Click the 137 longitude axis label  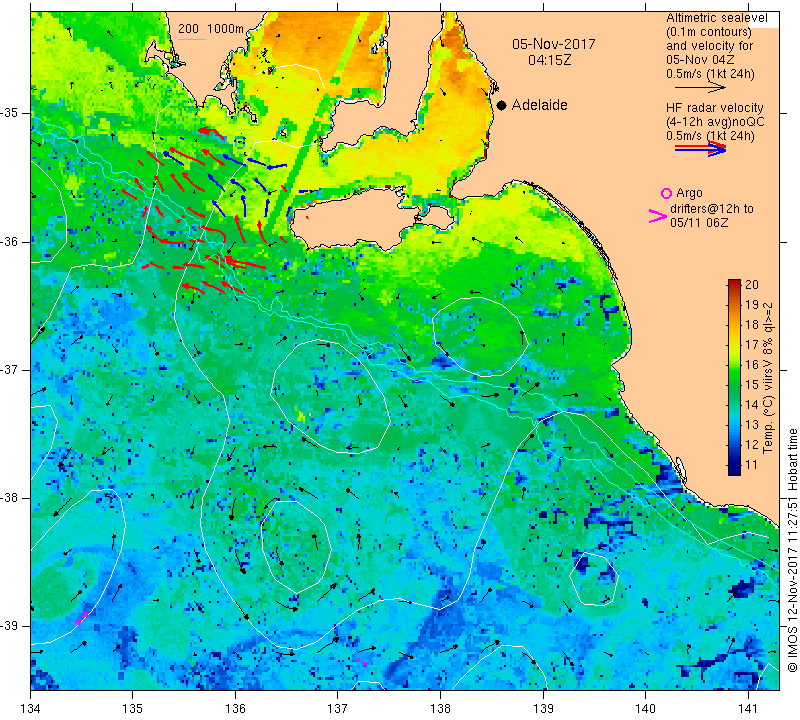[x=338, y=709]
